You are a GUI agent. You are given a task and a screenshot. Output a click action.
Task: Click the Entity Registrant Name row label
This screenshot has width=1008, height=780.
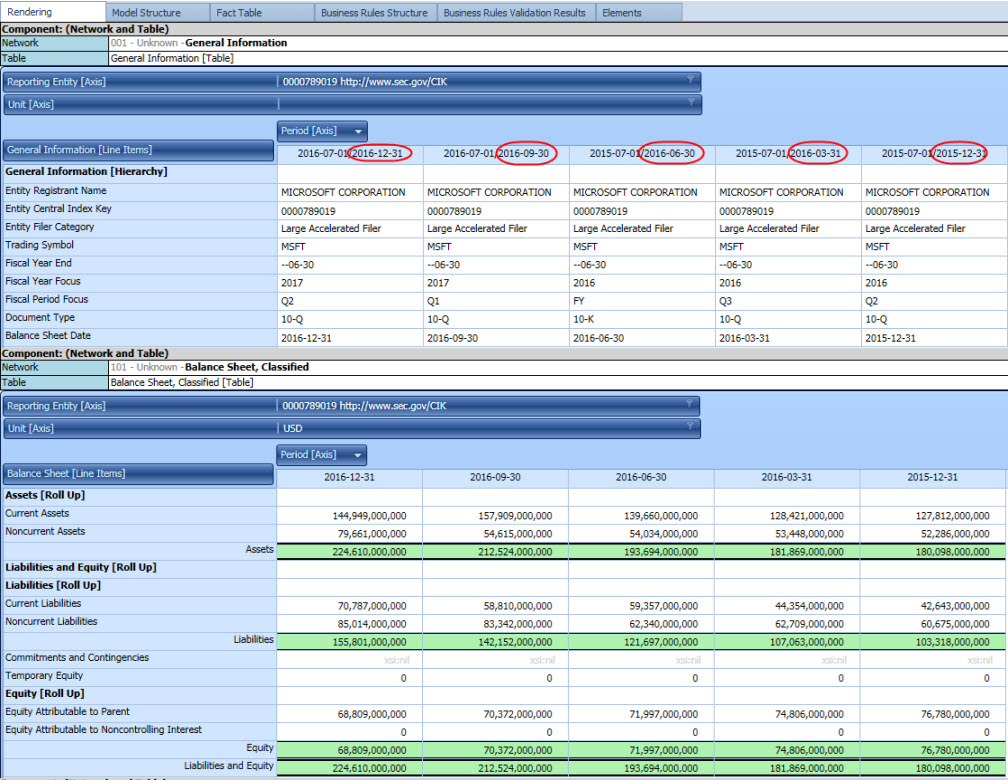pyautogui.click(x=56, y=191)
